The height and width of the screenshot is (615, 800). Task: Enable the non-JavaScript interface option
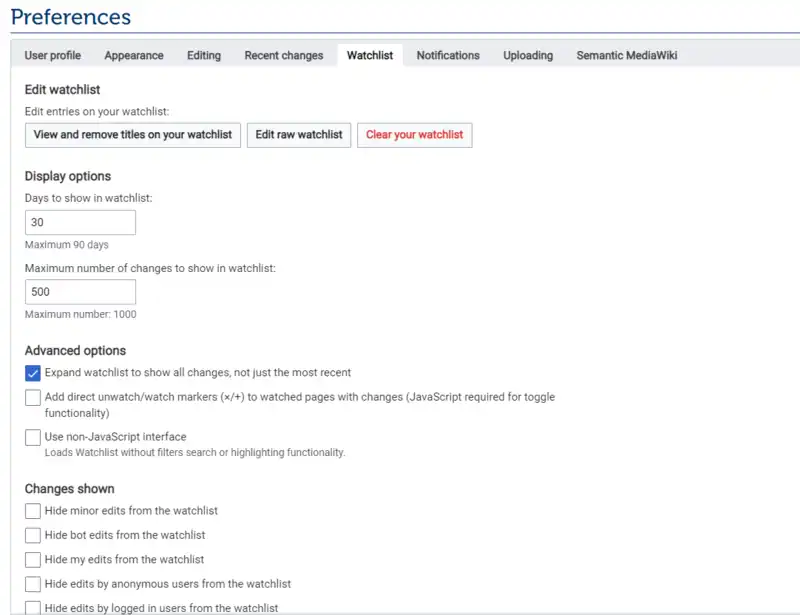click(x=32, y=436)
